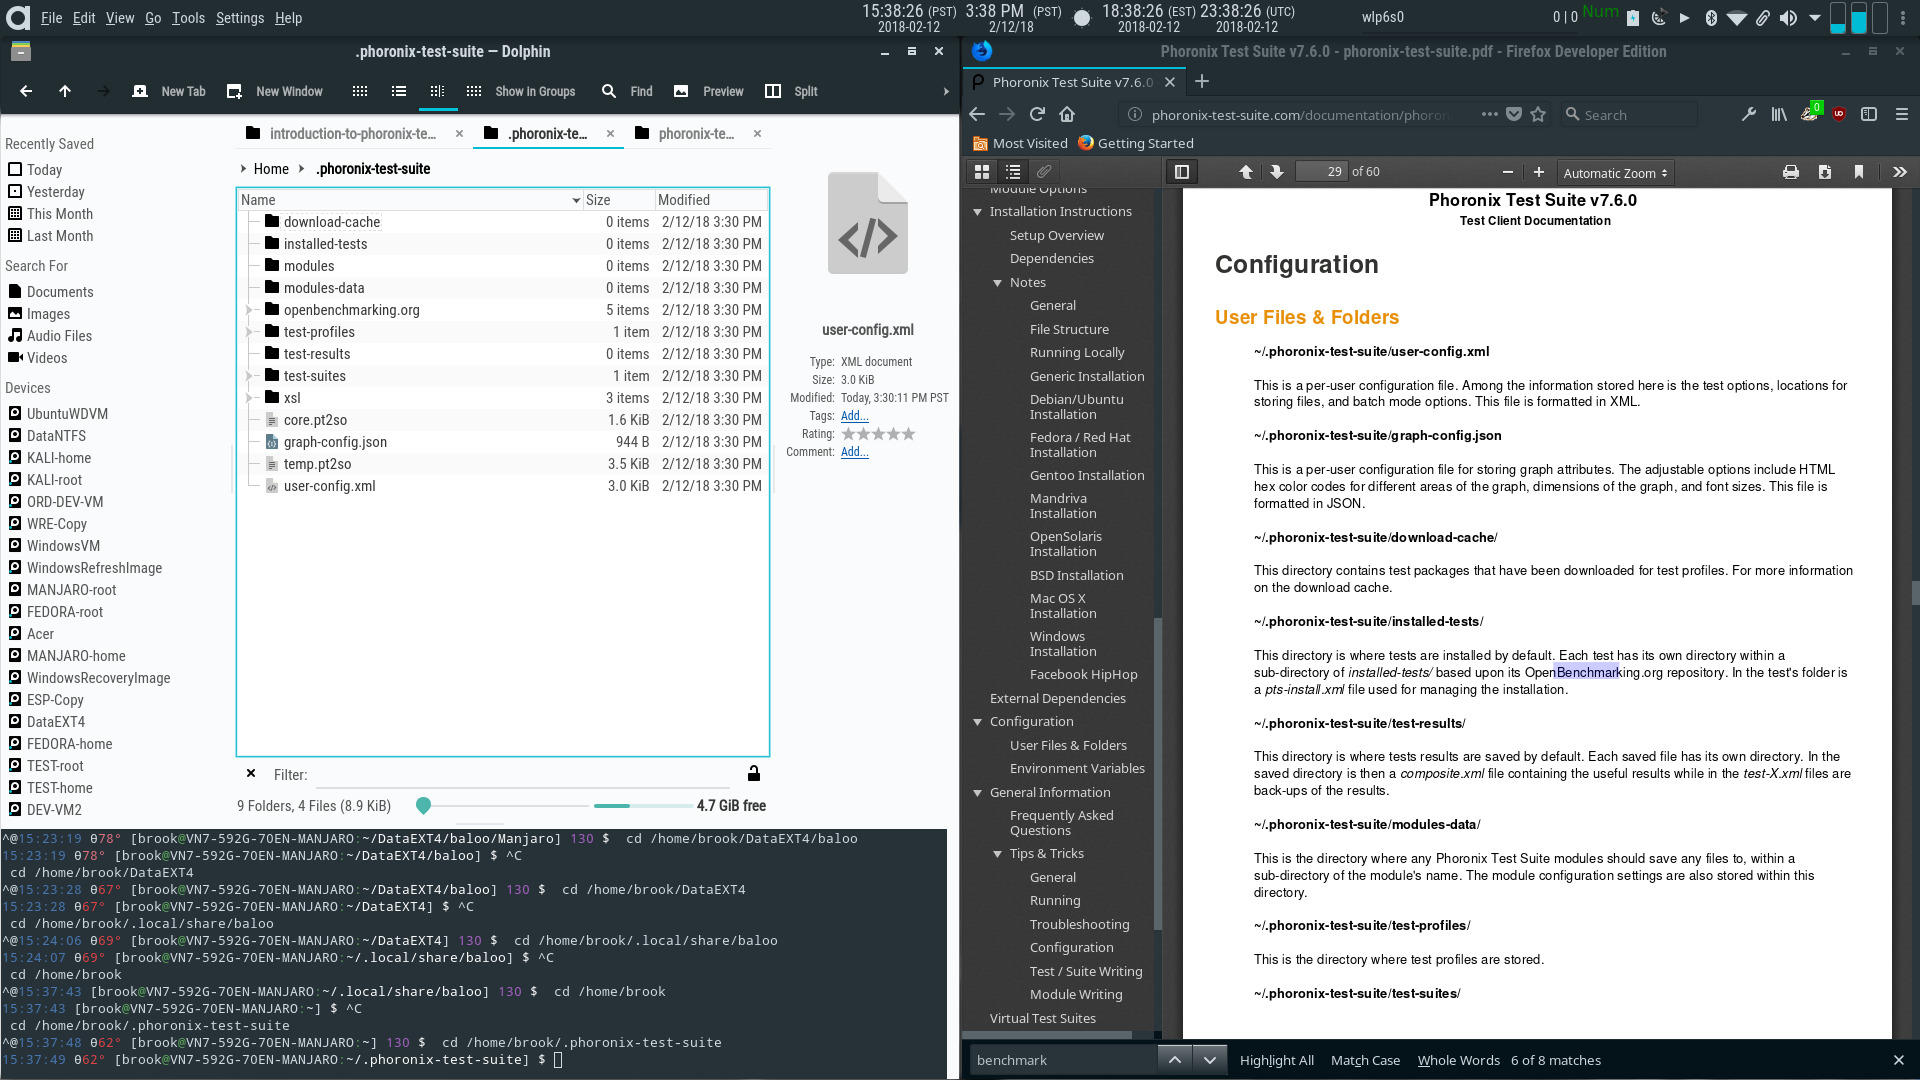The height and width of the screenshot is (1080, 1920).
Task: Toggle Whole Words in find bar
Action: 1458,1060
